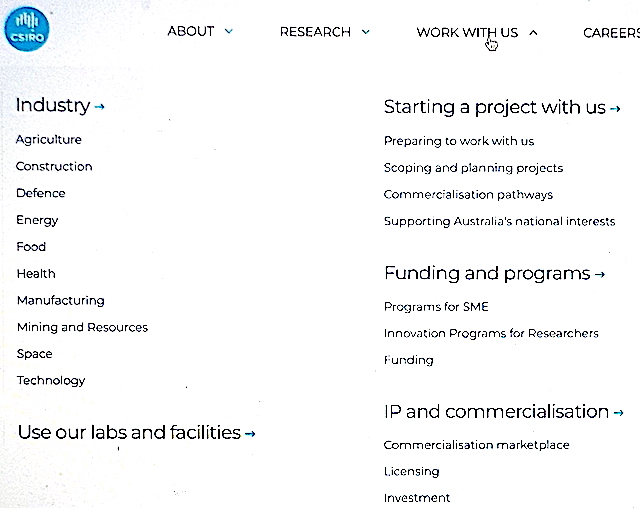Open the Careers menu item

click(x=610, y=33)
